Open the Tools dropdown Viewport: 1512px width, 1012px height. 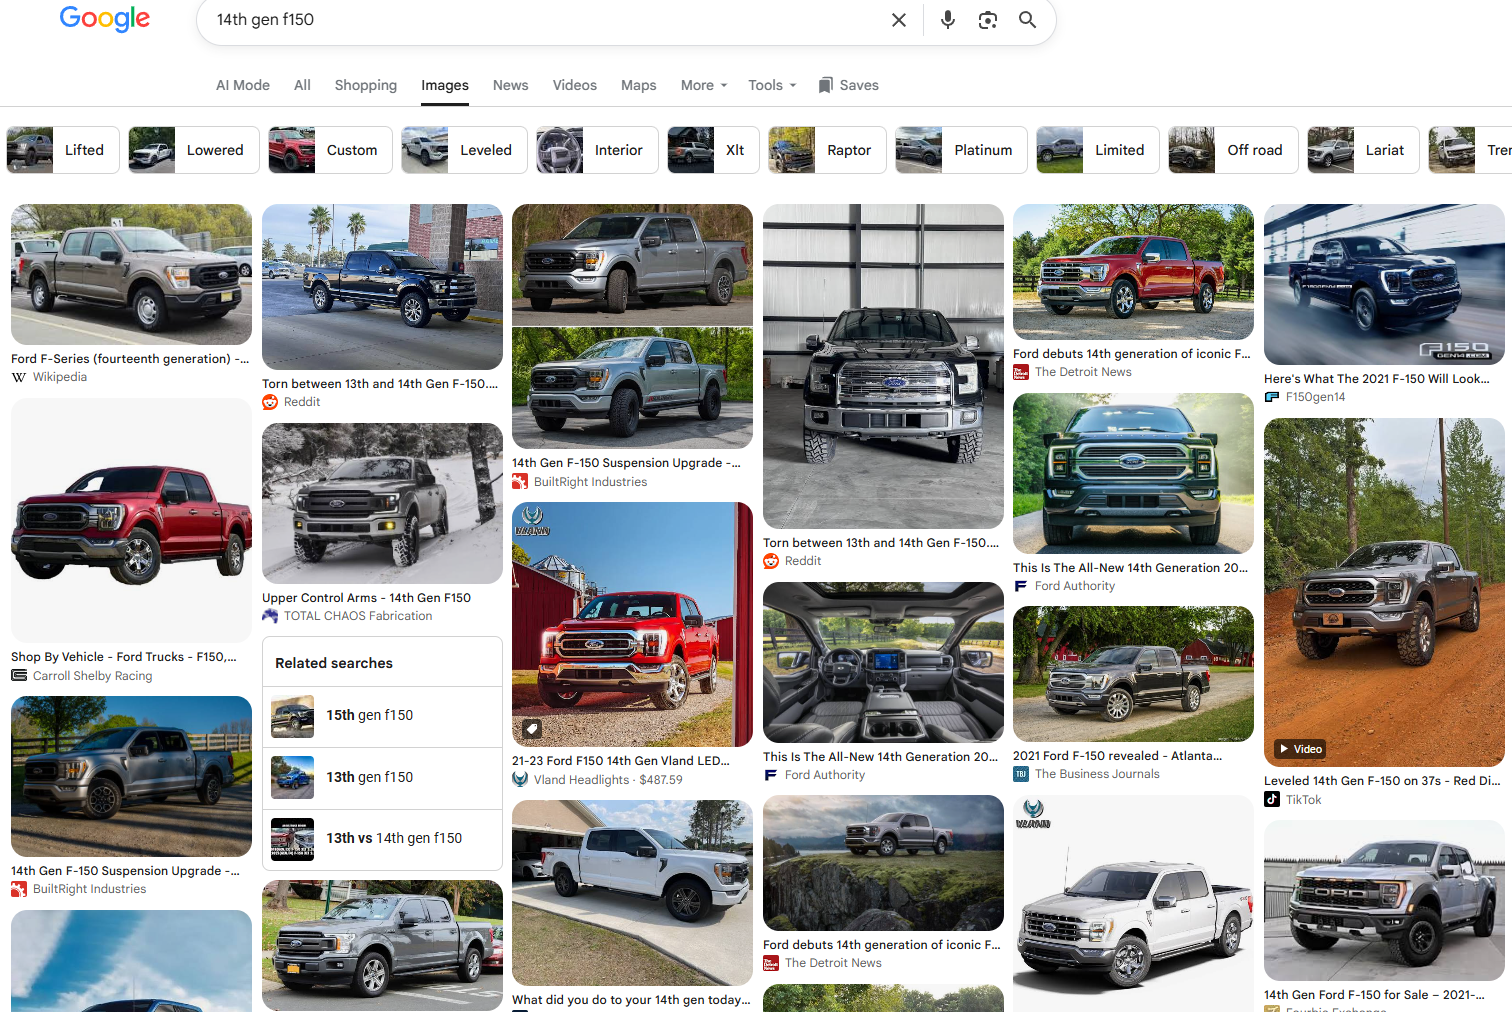(x=772, y=85)
